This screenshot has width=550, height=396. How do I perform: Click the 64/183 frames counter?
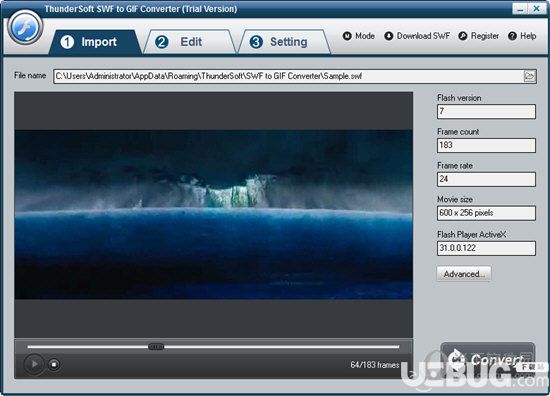[375, 365]
